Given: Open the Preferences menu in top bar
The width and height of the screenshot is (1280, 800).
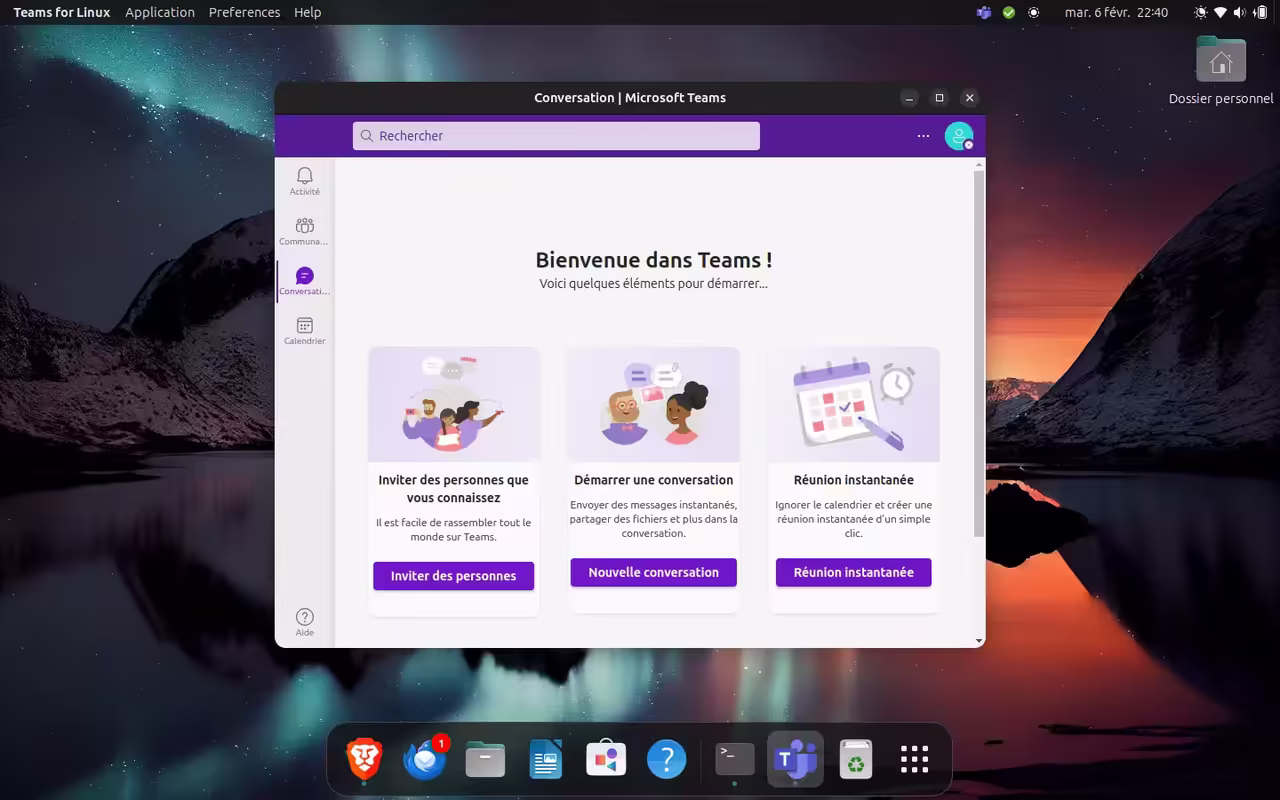Looking at the screenshot, I should pos(244,12).
